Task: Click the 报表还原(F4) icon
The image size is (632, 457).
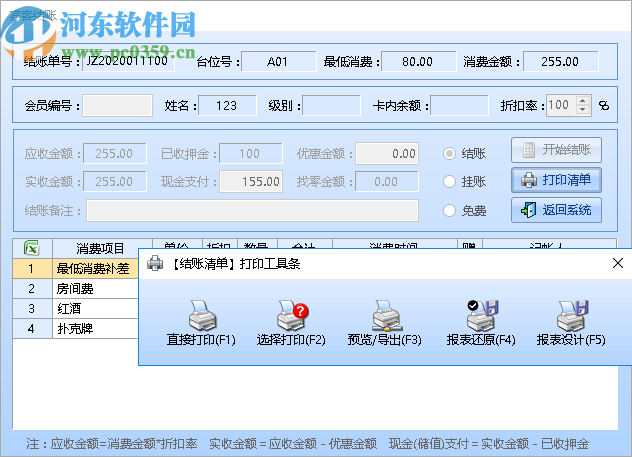Action: [x=482, y=316]
